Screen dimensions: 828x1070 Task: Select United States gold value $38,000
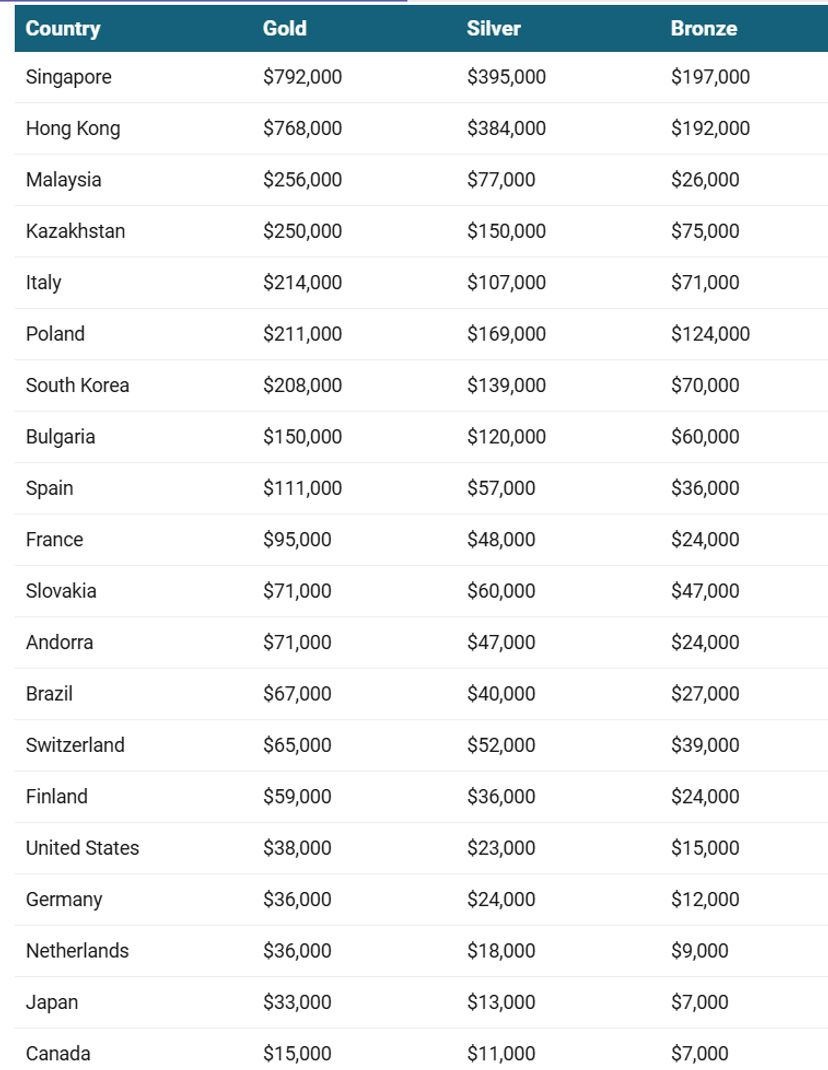[x=297, y=848]
